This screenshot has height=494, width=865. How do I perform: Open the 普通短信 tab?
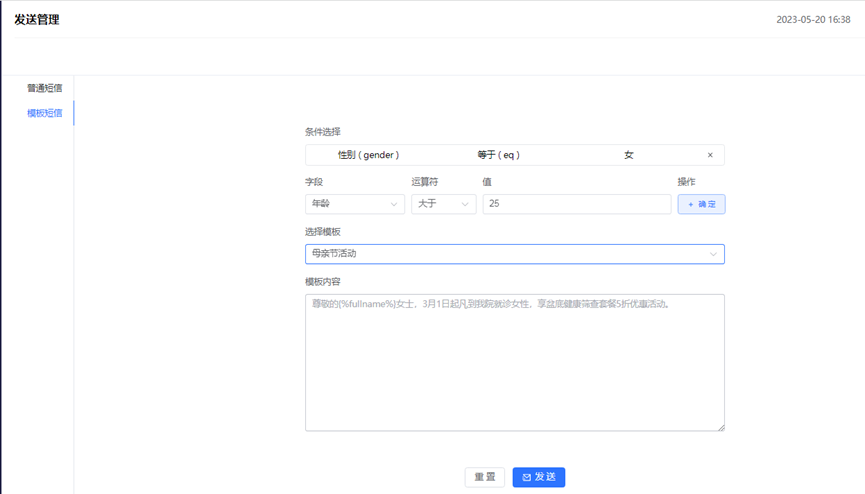pos(45,88)
